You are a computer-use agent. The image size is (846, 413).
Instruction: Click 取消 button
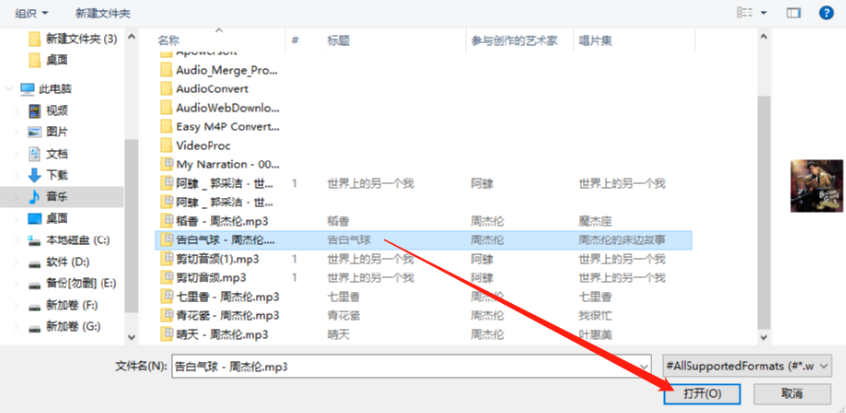[792, 394]
